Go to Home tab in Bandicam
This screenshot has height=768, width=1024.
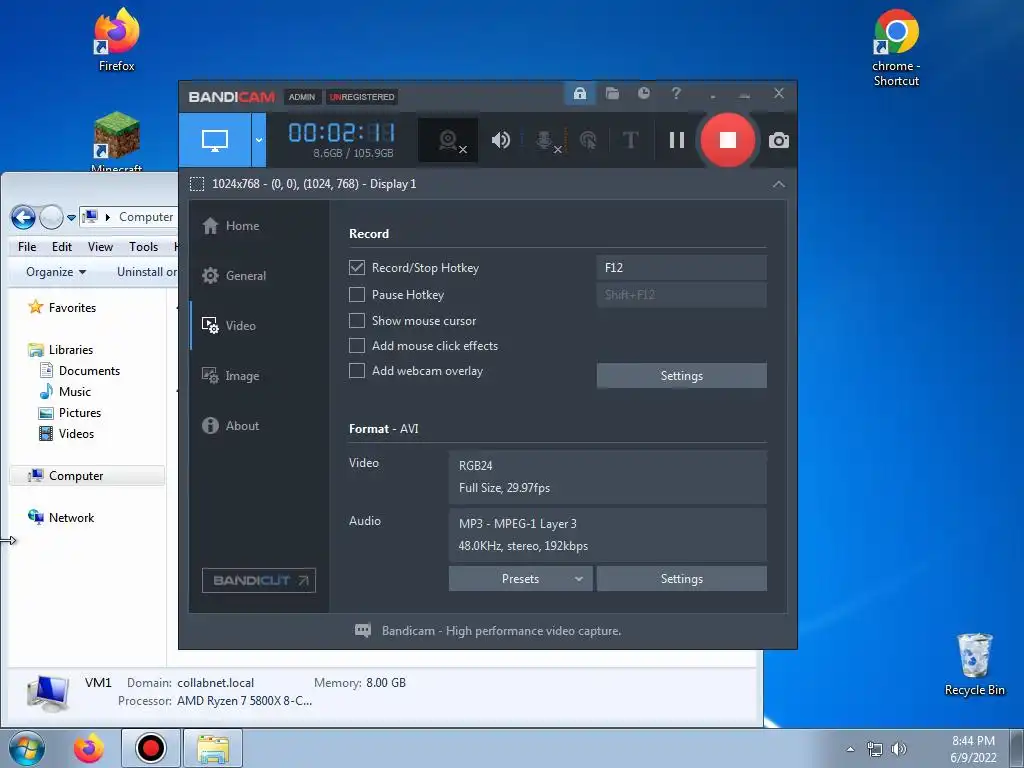click(231, 226)
